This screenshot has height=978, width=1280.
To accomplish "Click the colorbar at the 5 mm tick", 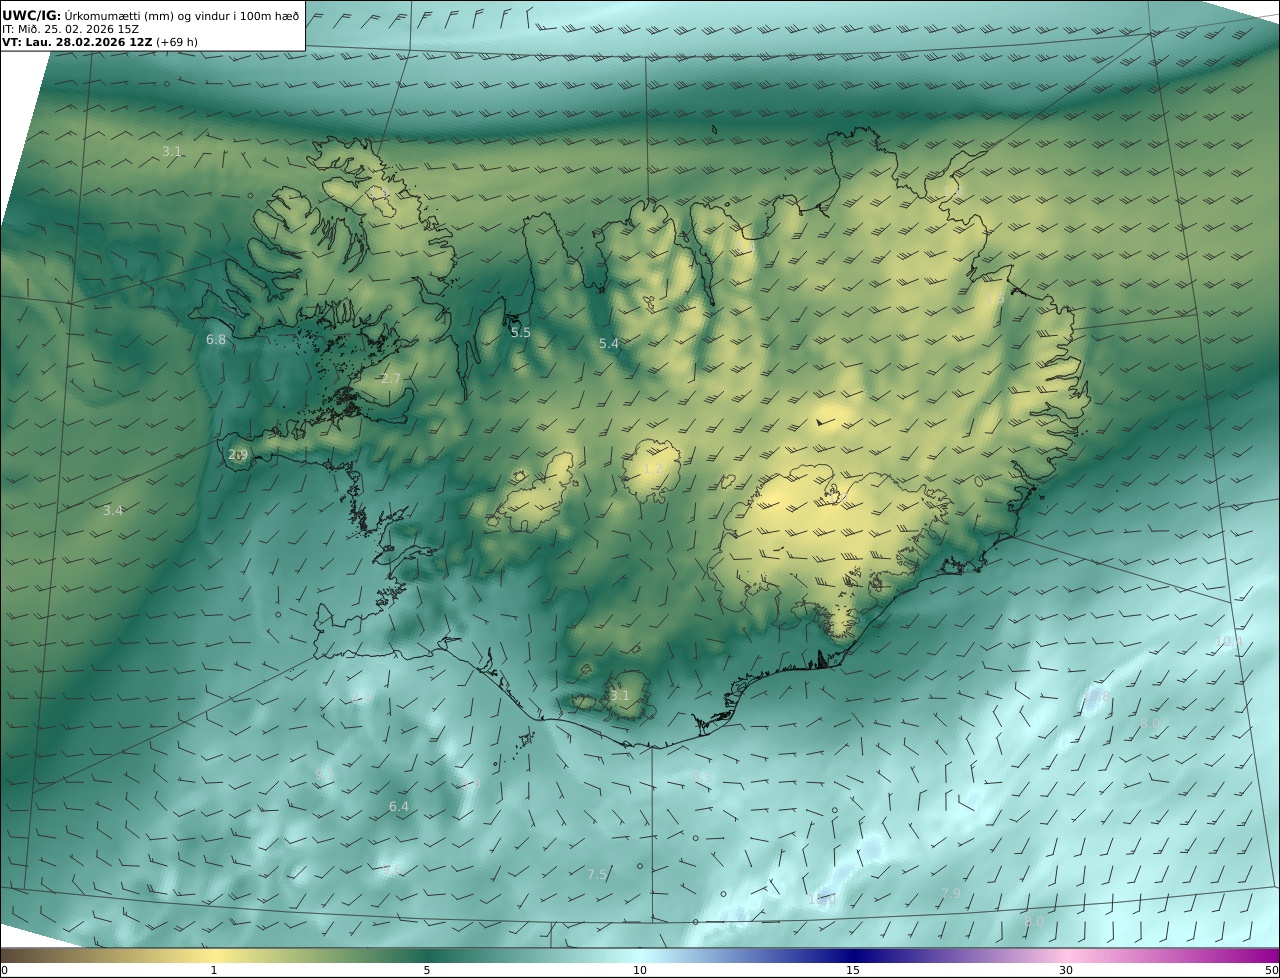I will coord(427,956).
